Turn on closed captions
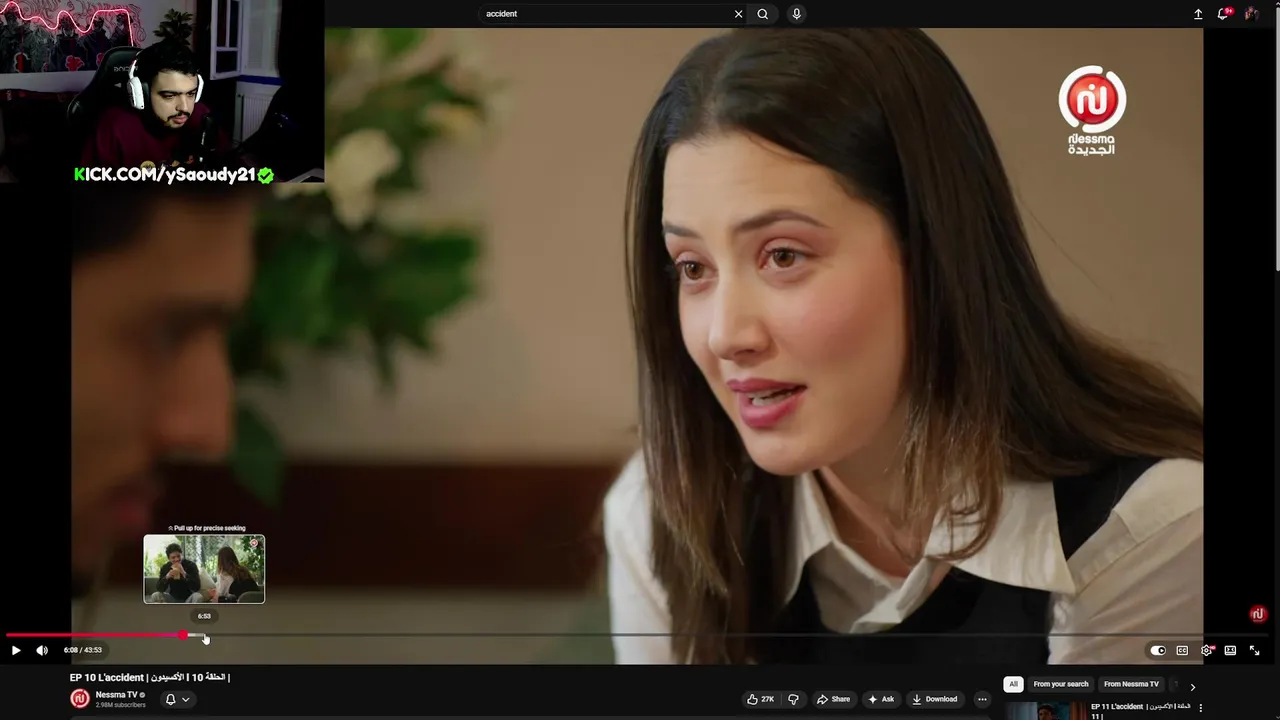Viewport: 1280px width, 720px height. [x=1182, y=650]
